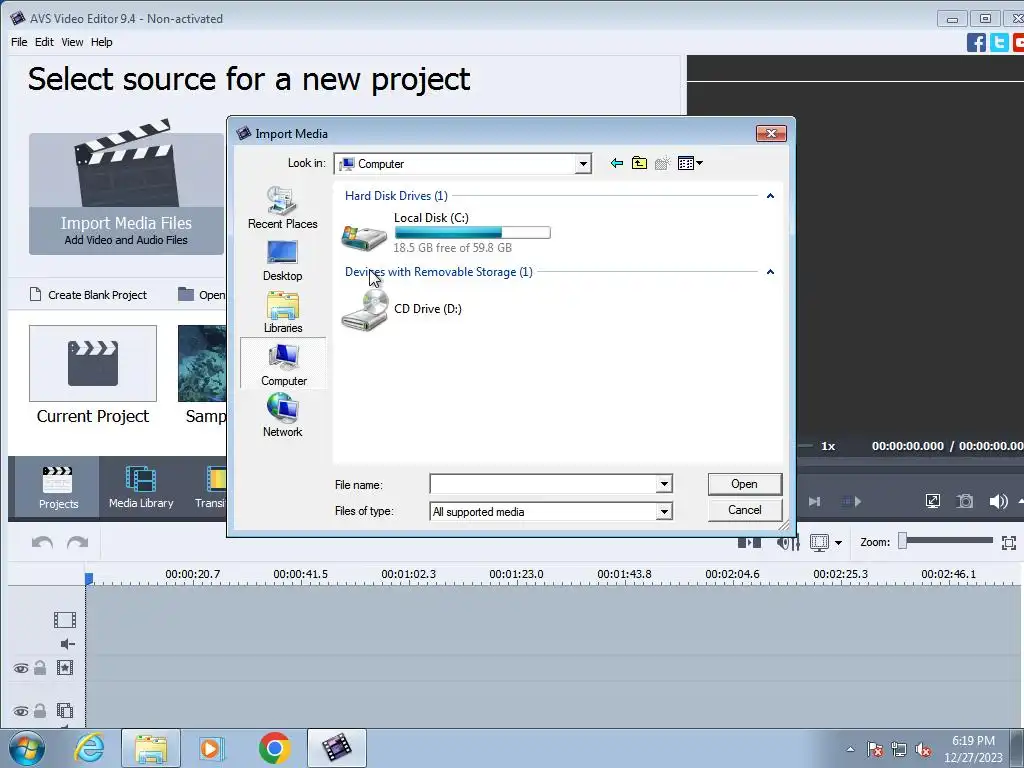1024x768 pixels.
Task: Open Windows Explorer from taskbar
Action: tap(151, 748)
